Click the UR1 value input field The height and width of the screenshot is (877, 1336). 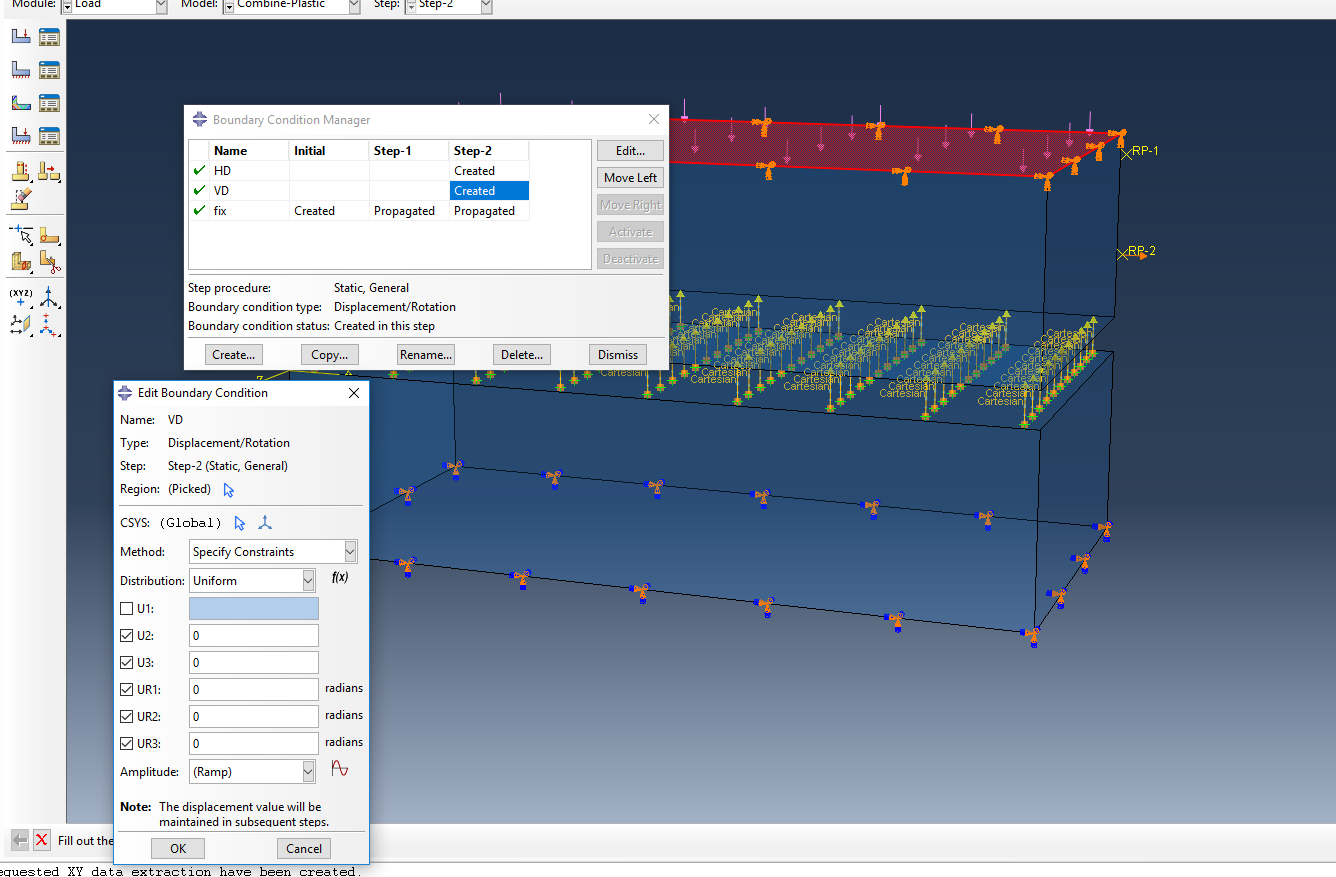pyautogui.click(x=254, y=689)
